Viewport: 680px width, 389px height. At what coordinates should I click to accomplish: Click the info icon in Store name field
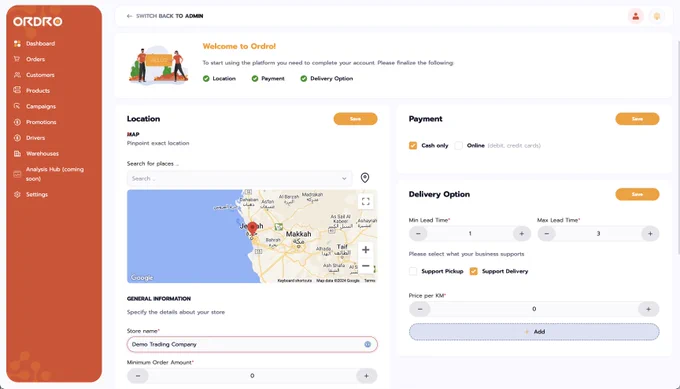pos(368,344)
